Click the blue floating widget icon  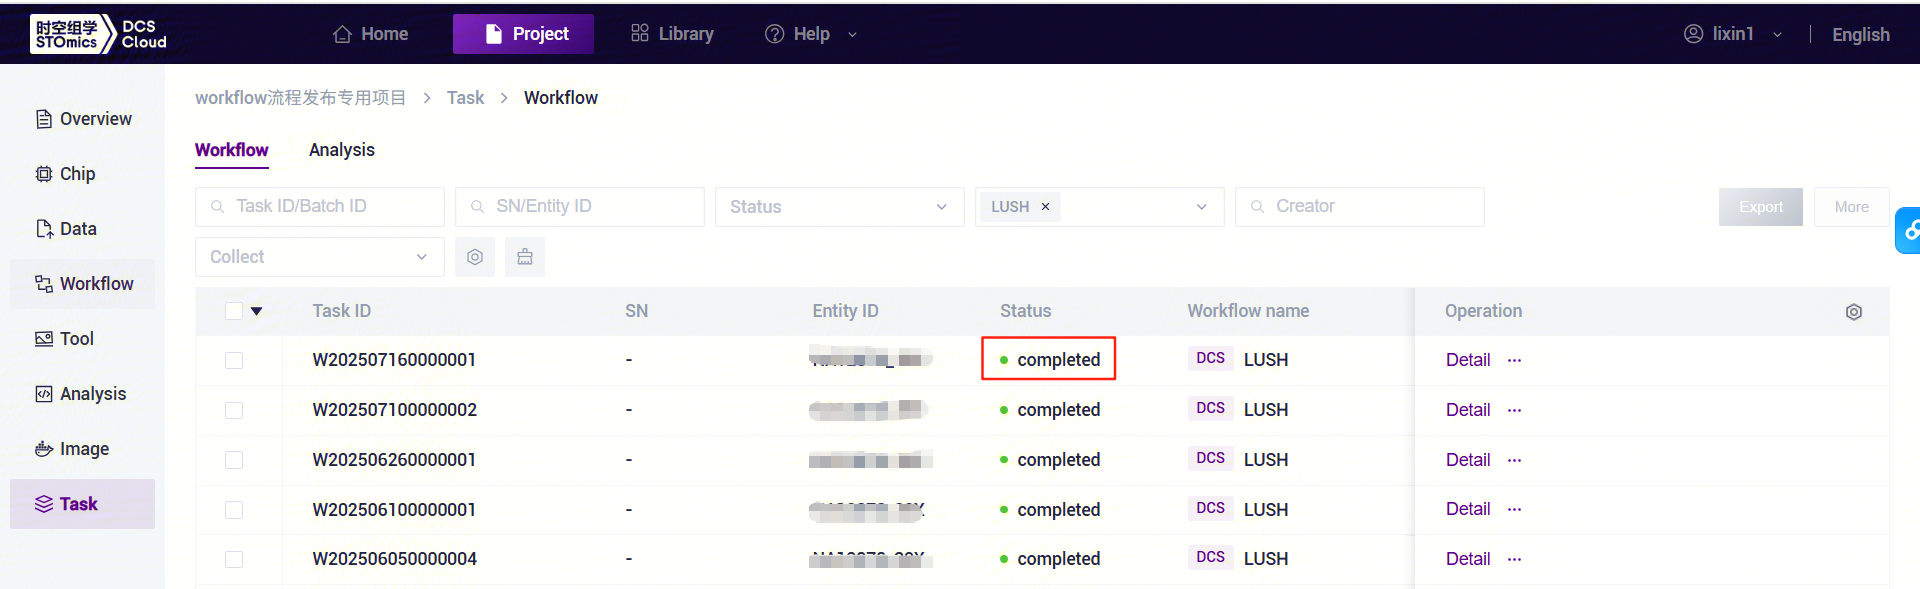pos(1909,230)
